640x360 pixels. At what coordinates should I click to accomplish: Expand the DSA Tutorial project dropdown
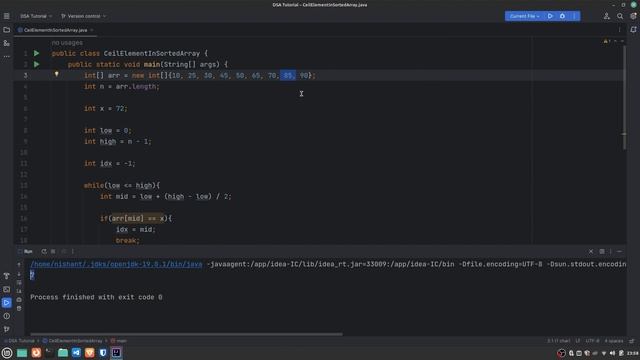[x=36, y=16]
